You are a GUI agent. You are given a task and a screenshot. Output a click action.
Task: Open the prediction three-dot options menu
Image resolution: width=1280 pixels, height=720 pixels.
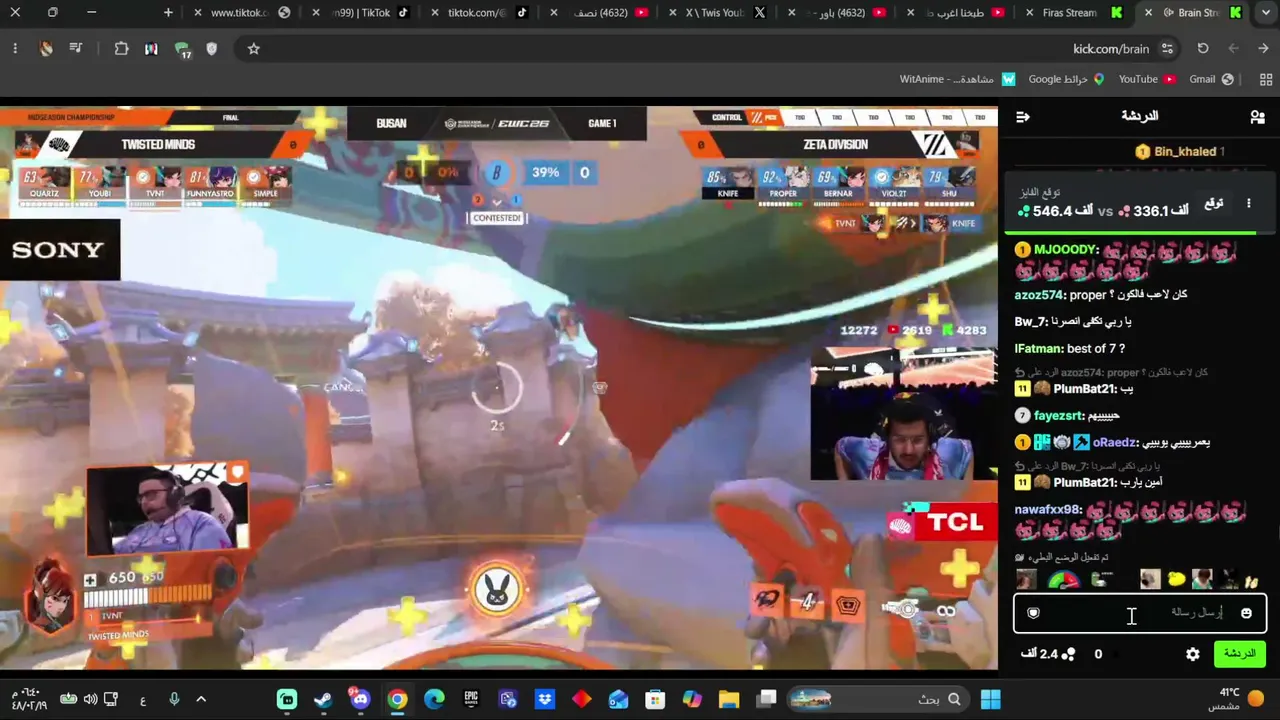coord(1249,203)
